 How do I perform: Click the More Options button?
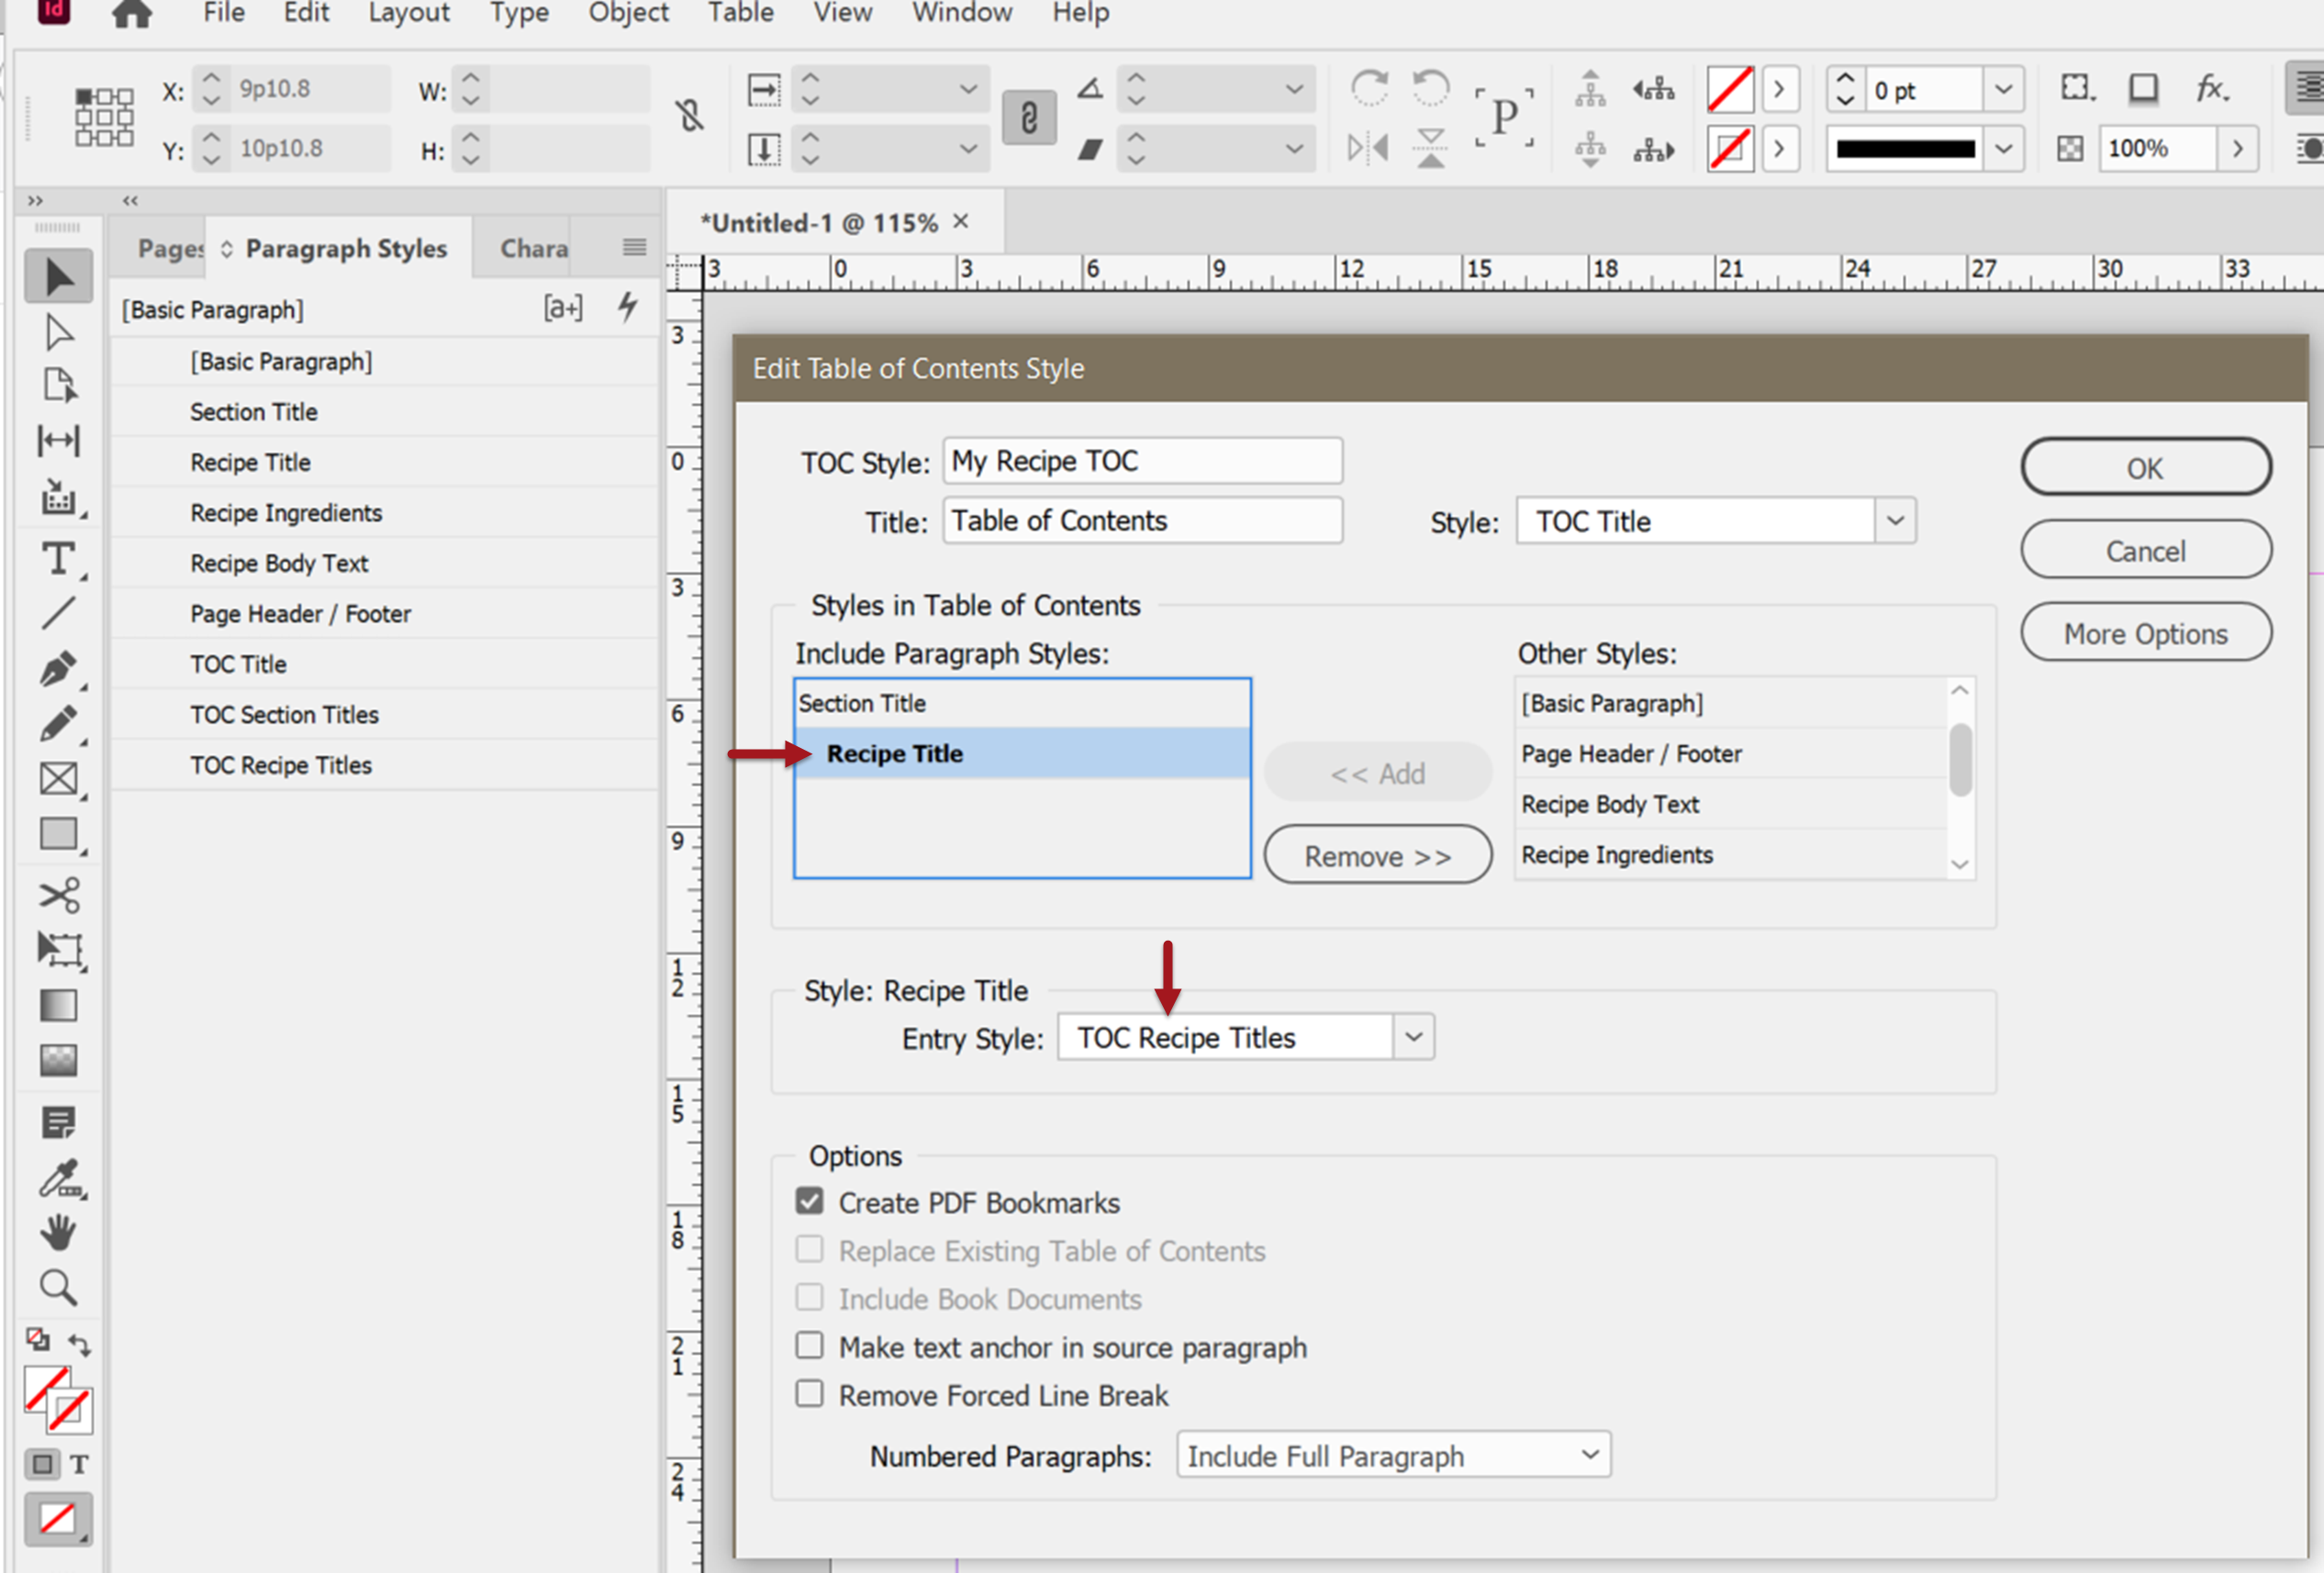coord(2146,632)
